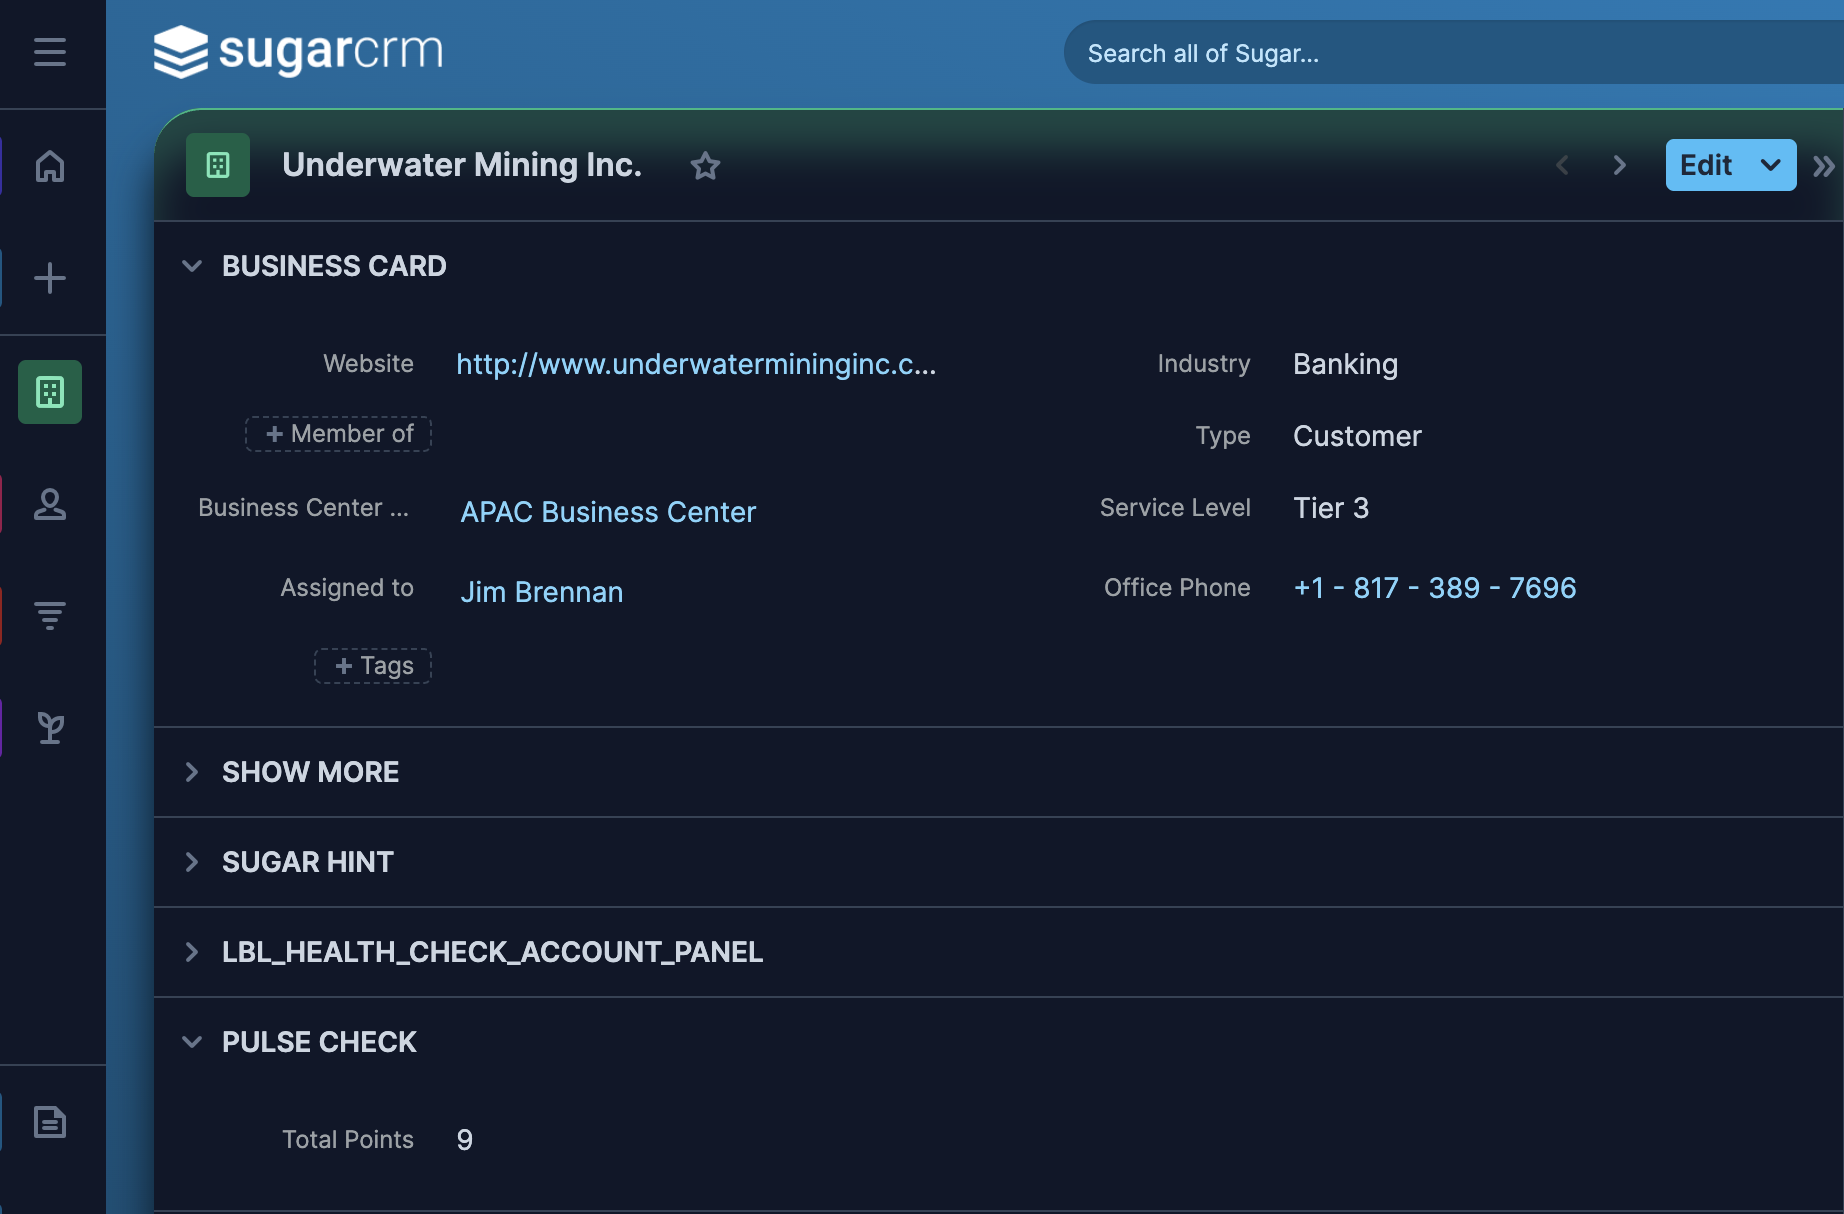Toggle the side panel double-arrow

pos(1823,166)
